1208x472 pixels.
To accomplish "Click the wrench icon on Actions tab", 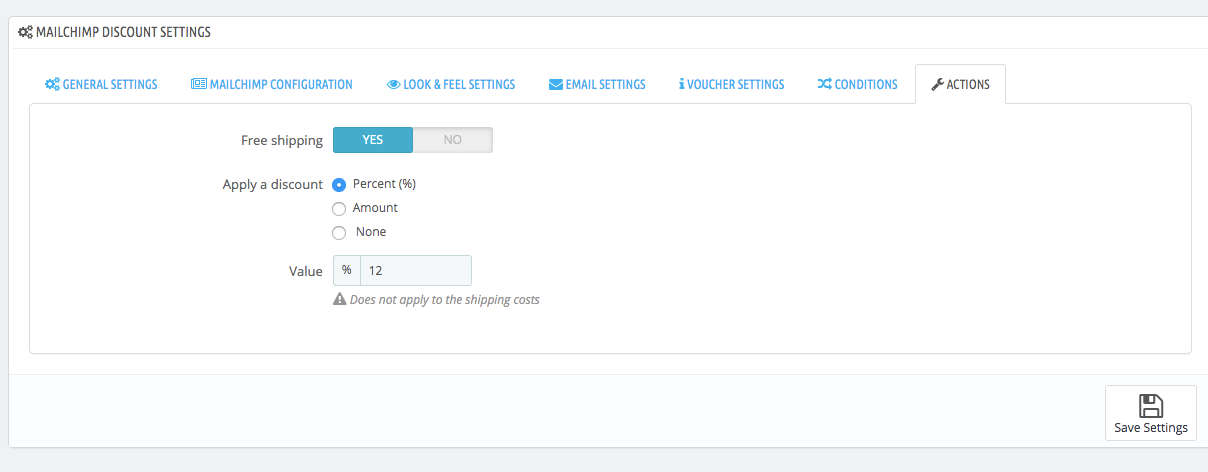I will [937, 85].
